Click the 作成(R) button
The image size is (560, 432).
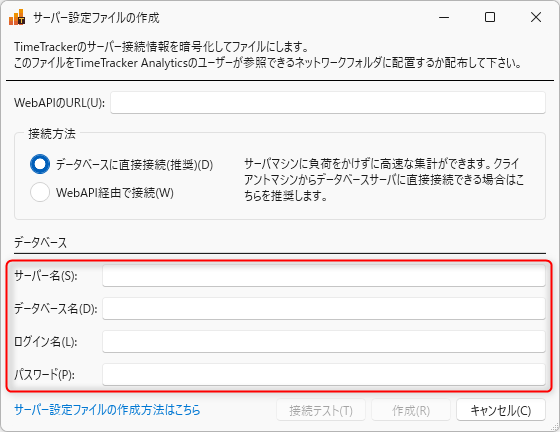pos(411,411)
